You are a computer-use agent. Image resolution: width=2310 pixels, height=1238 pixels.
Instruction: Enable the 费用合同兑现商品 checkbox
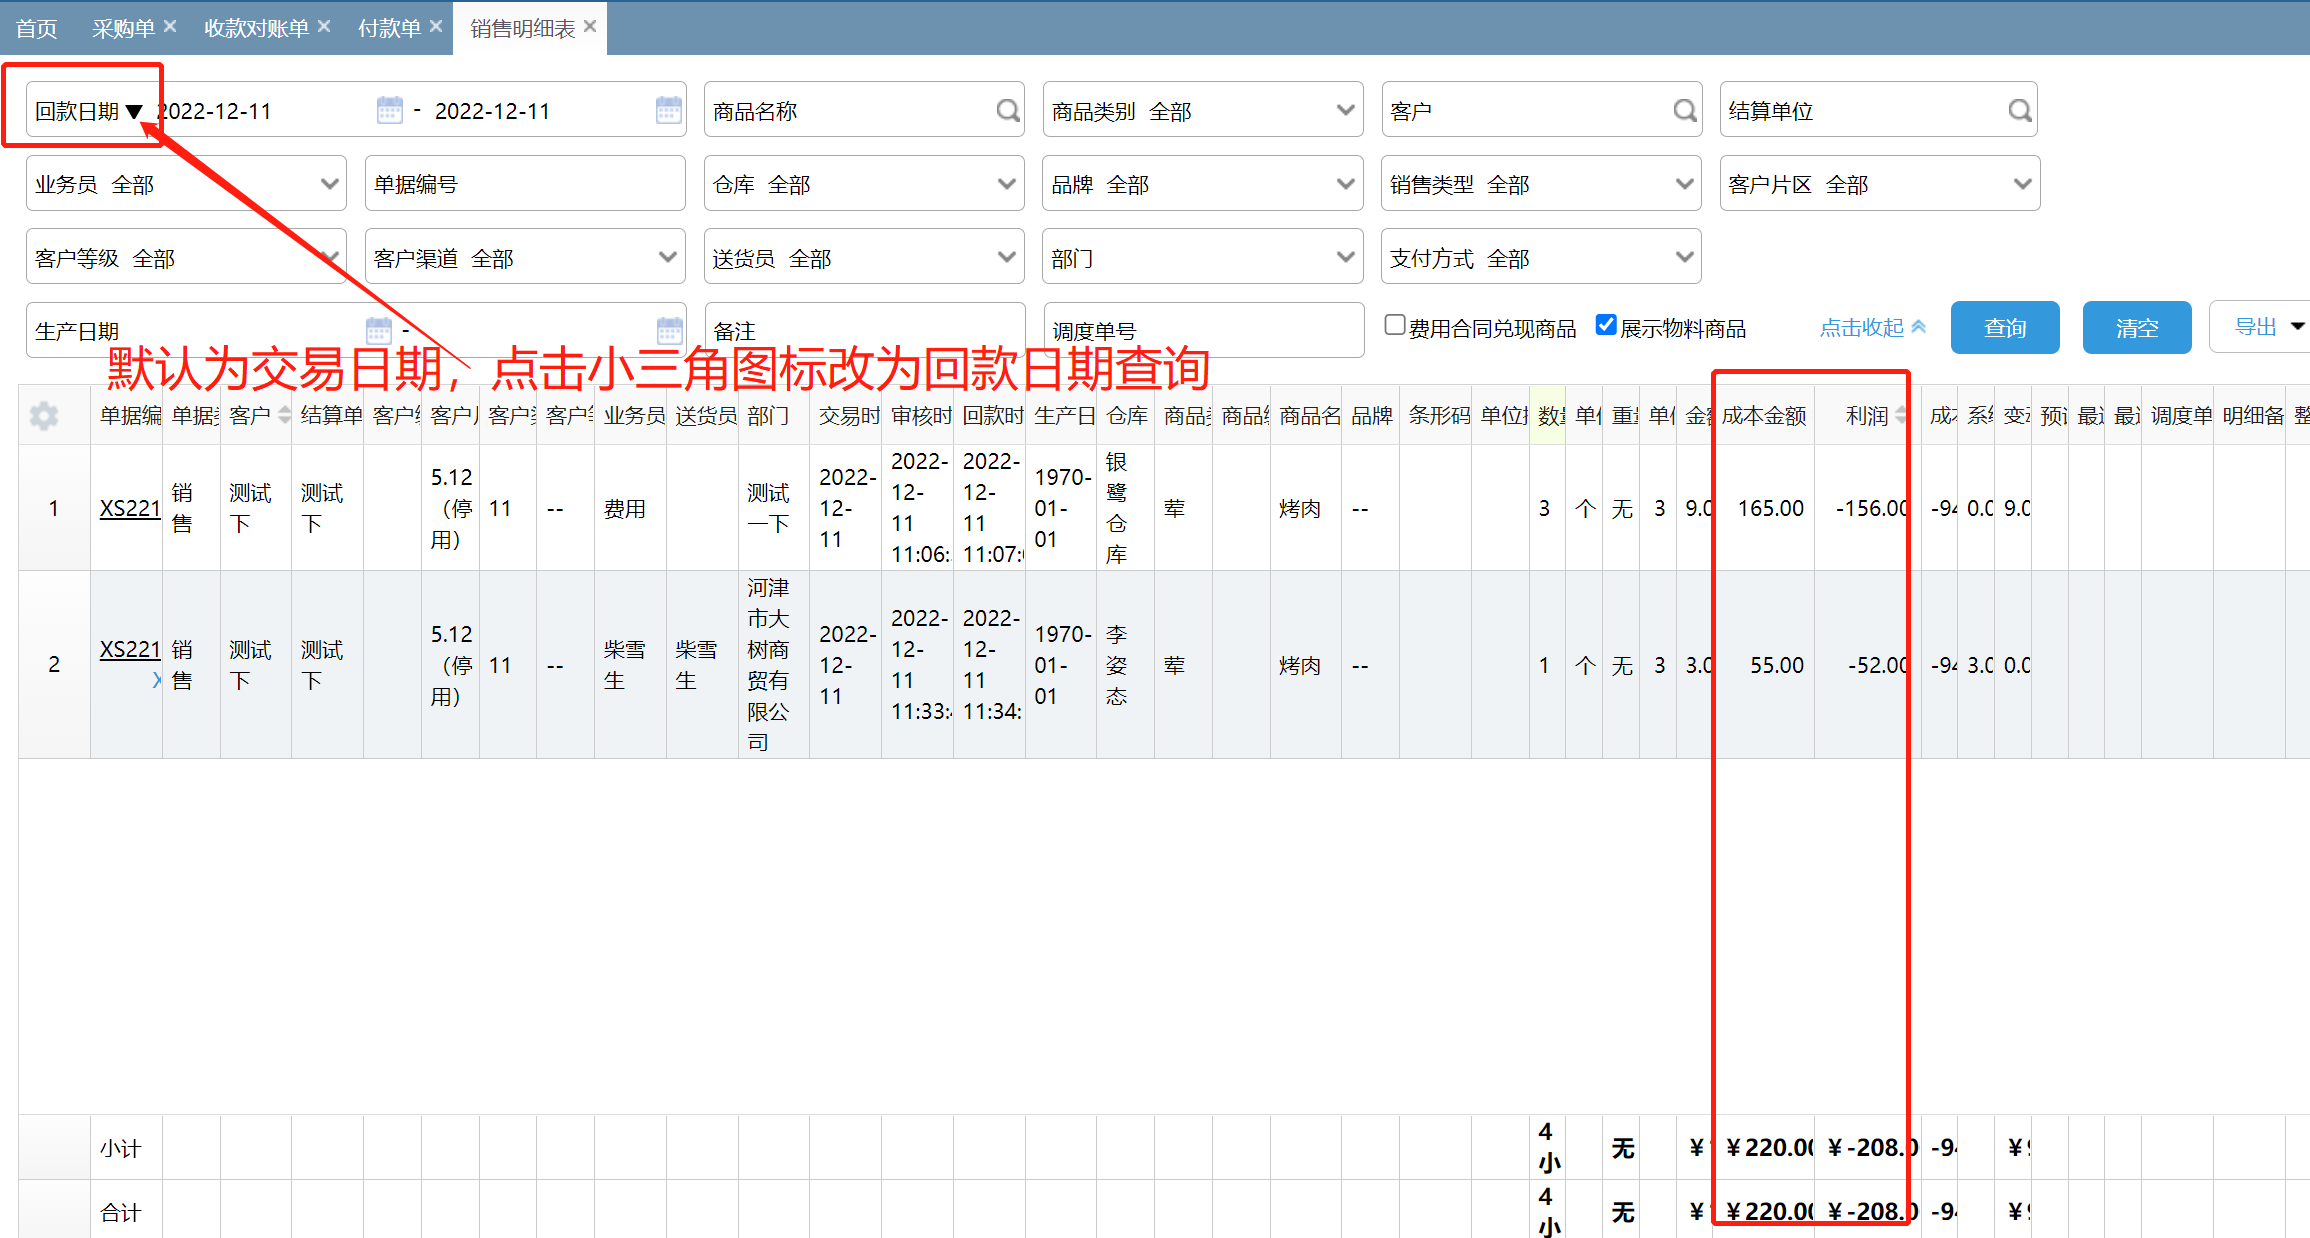click(1395, 325)
